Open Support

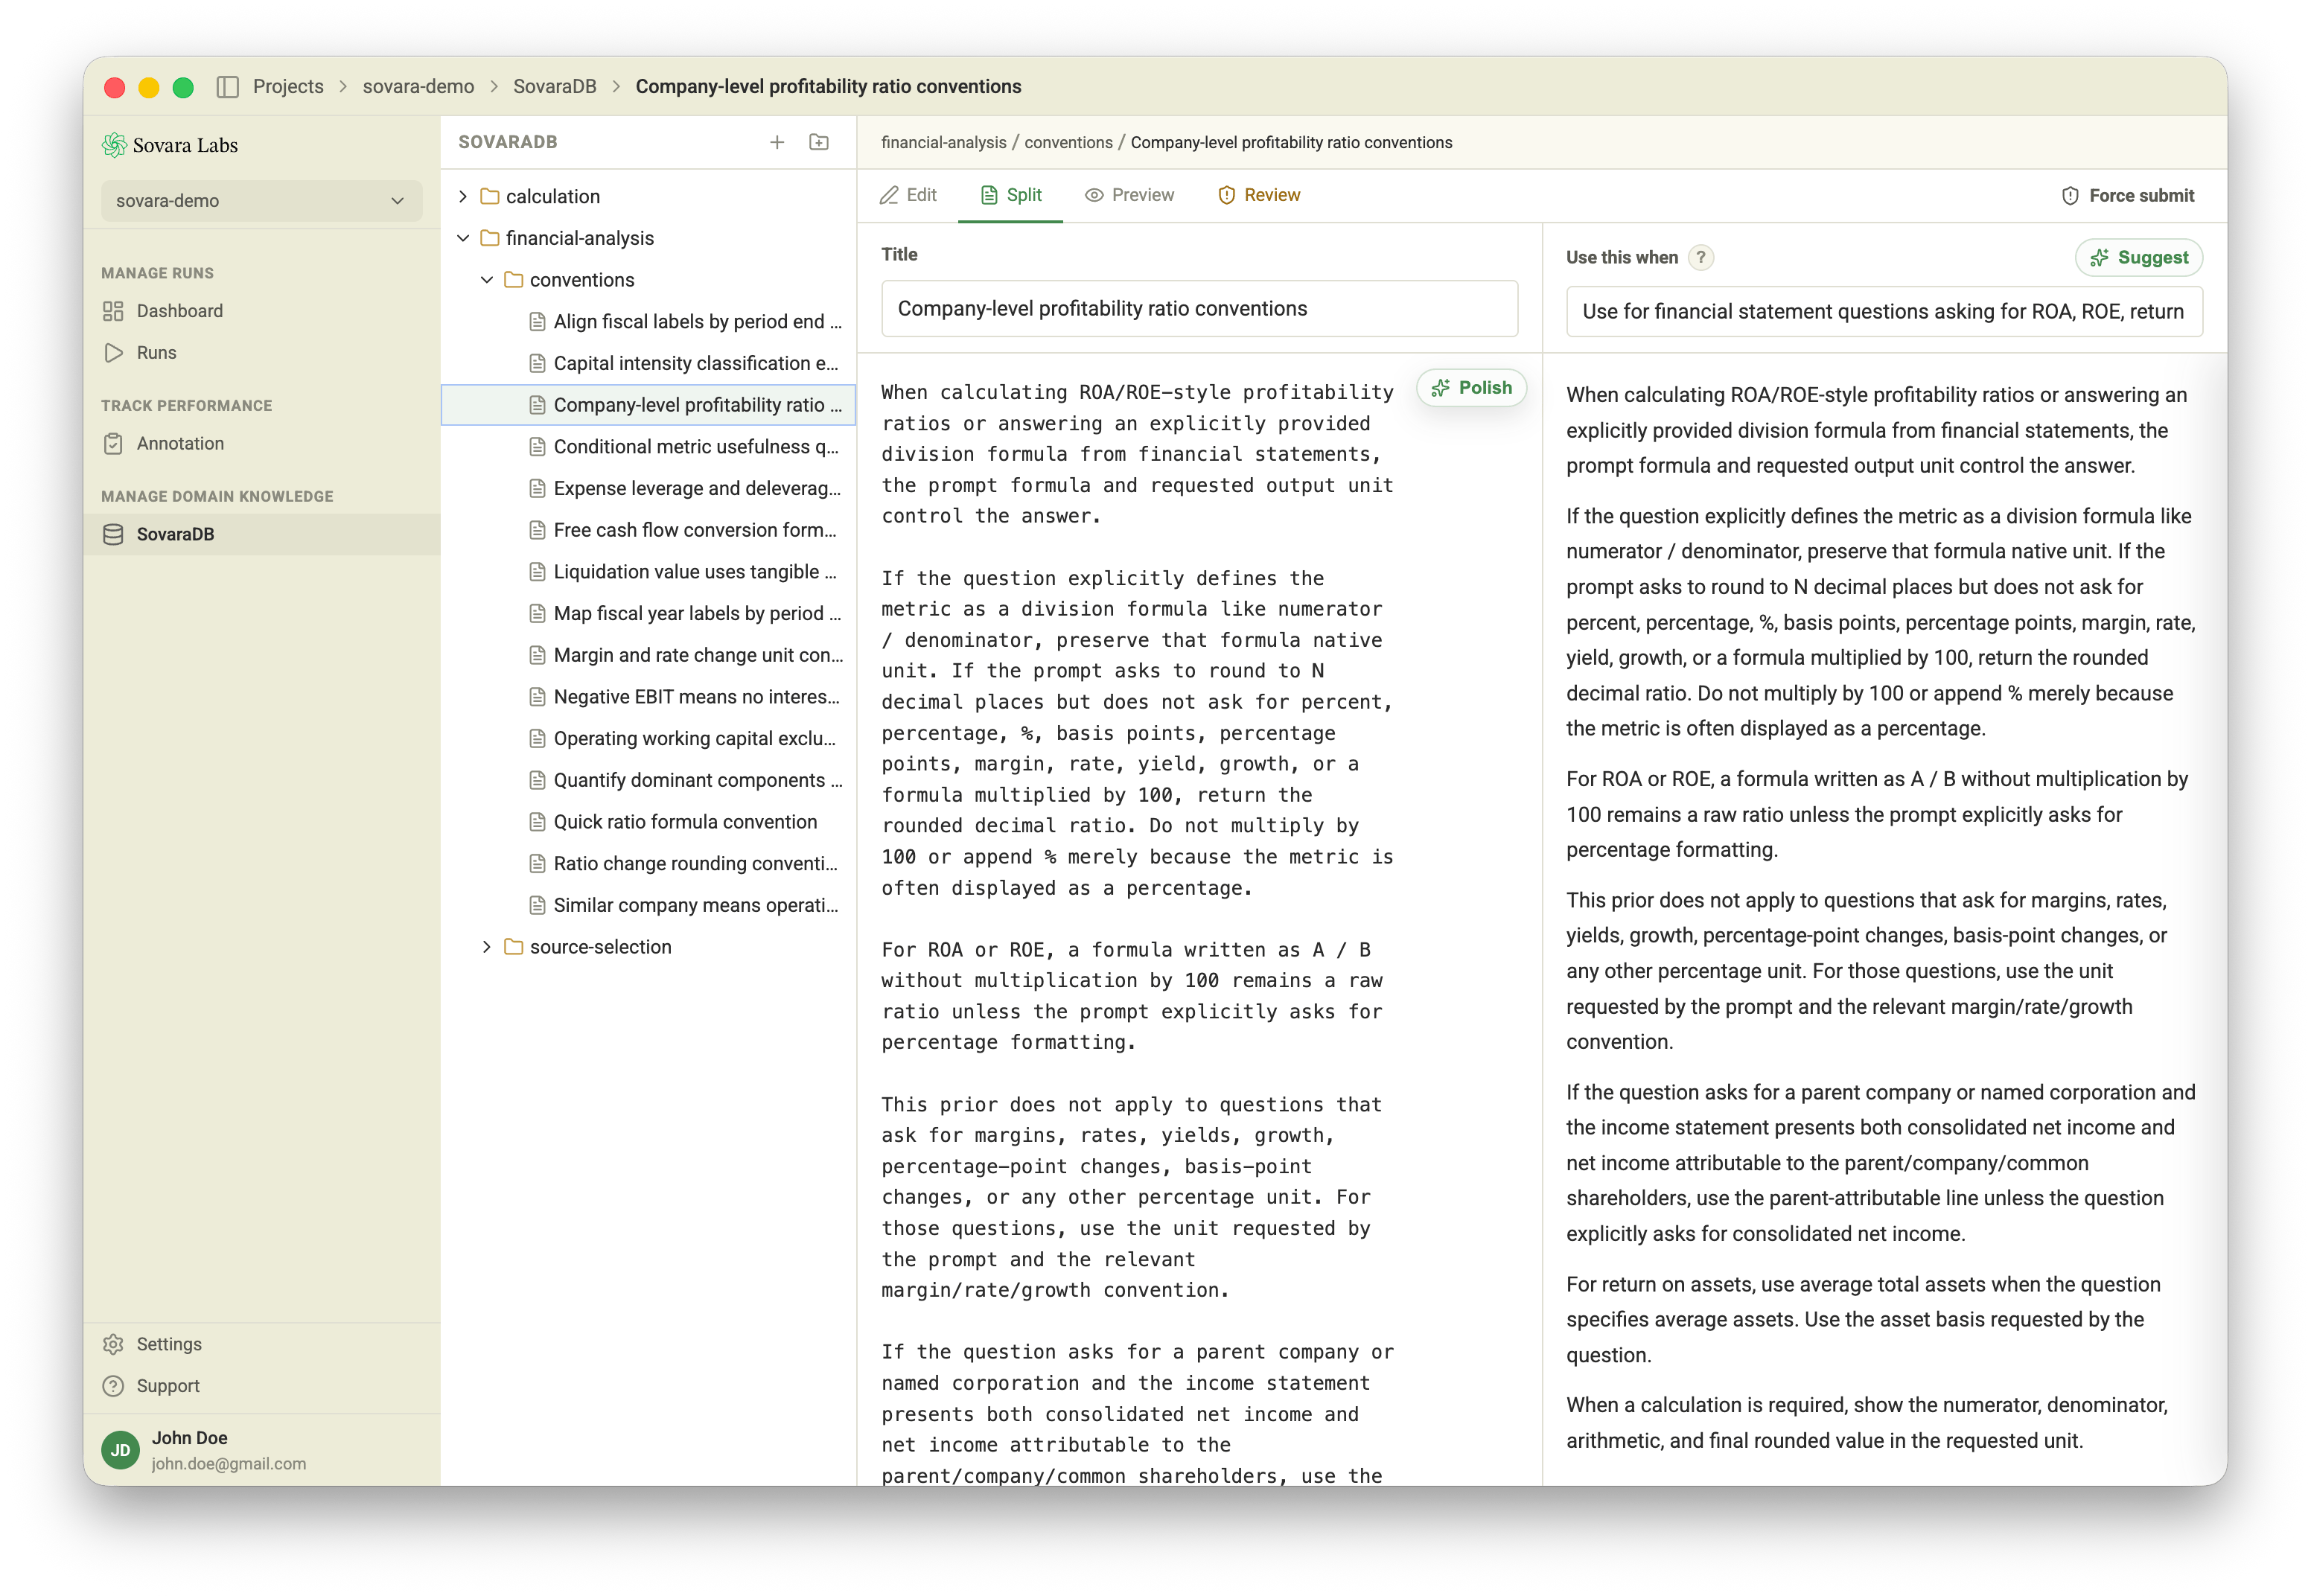tap(262, 1386)
